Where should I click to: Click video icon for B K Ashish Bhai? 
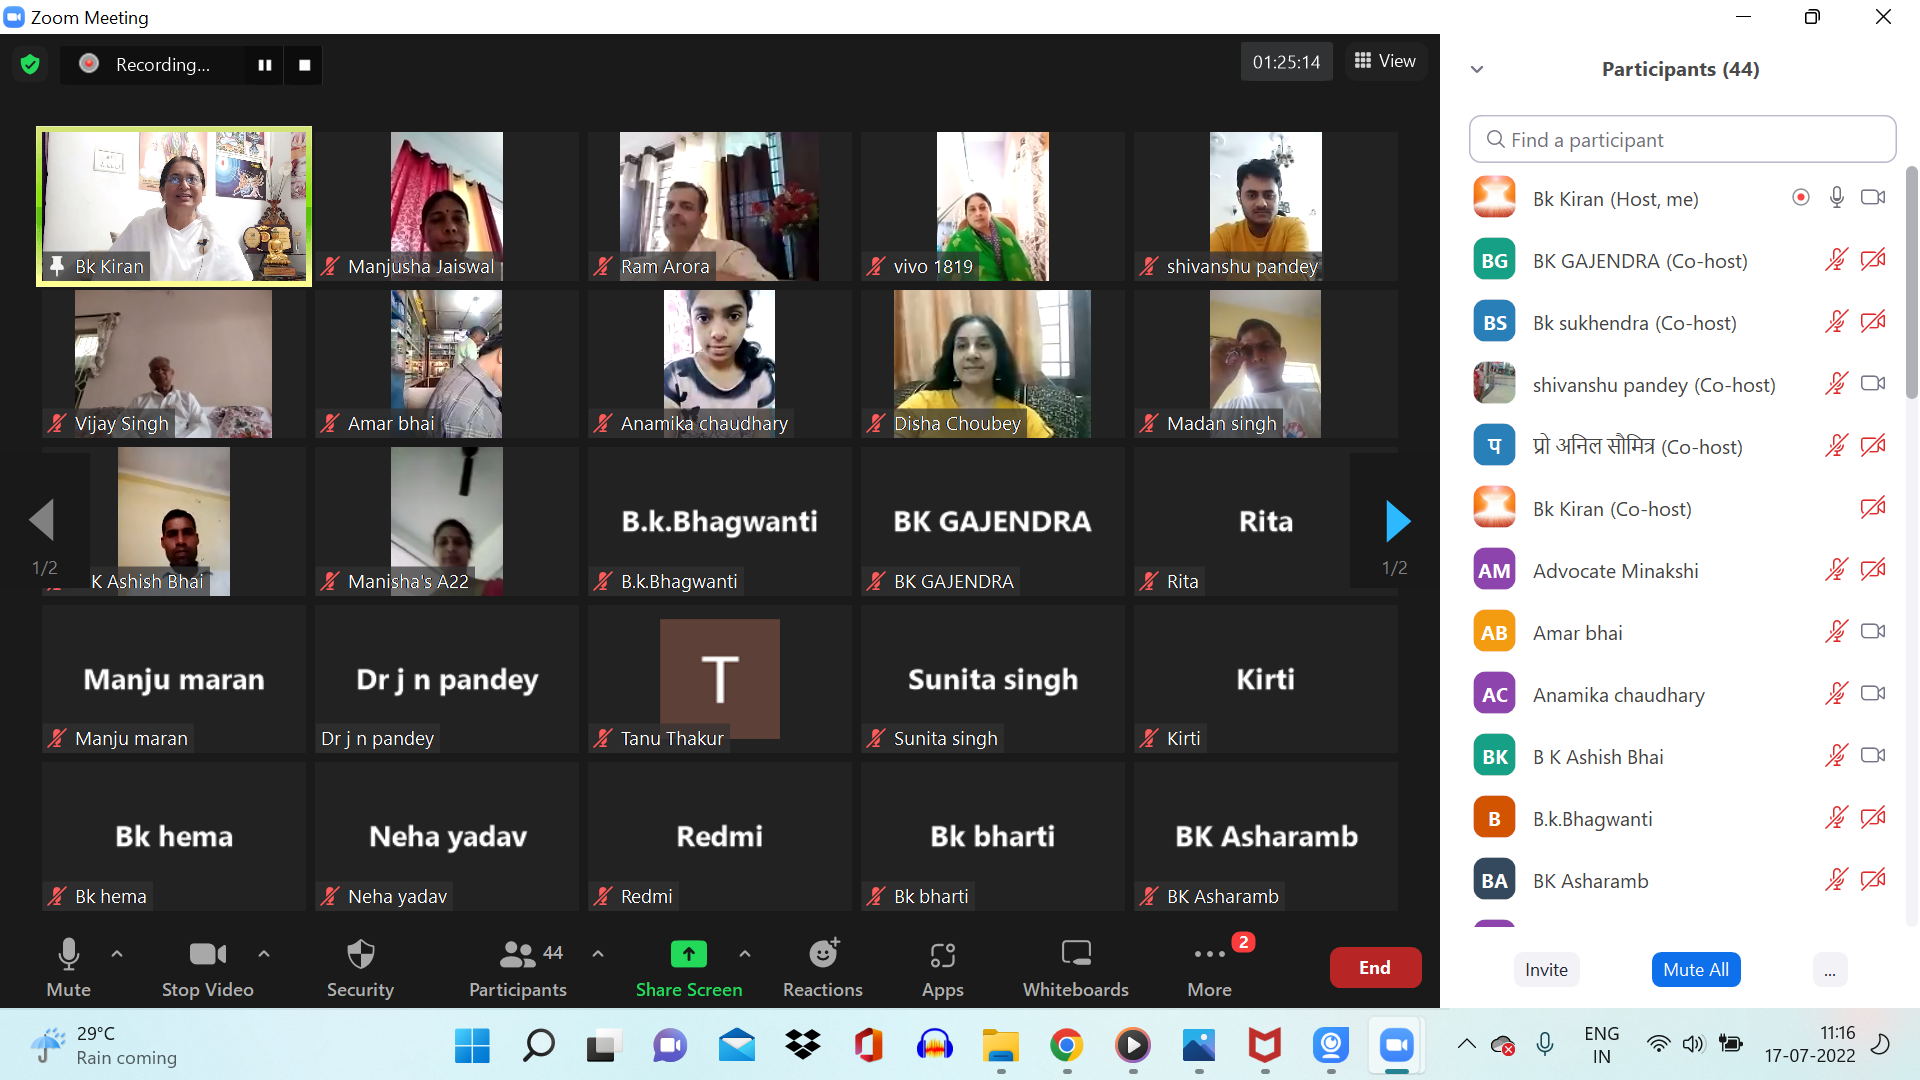(x=1873, y=755)
